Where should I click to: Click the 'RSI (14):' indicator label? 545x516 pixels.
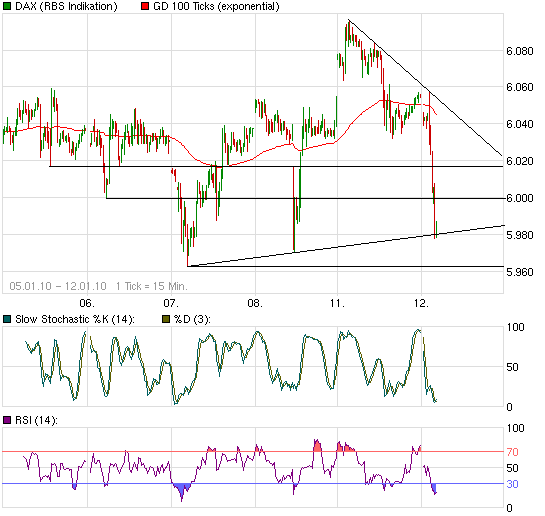pyautogui.click(x=36, y=420)
